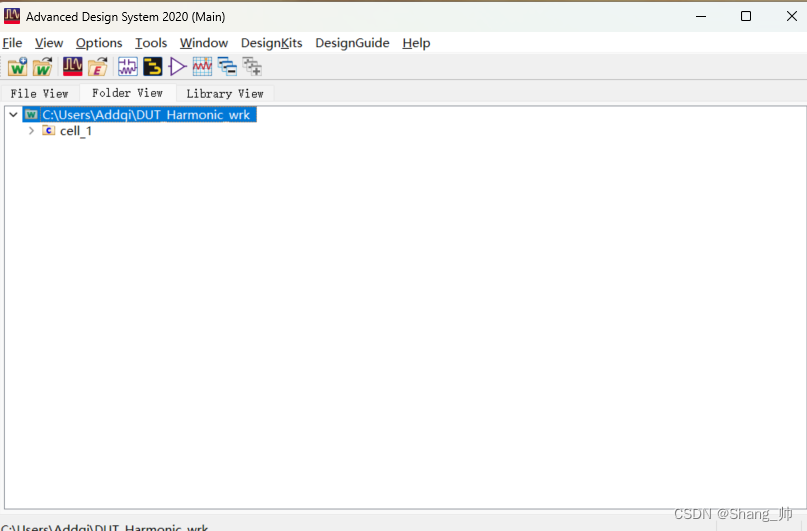Open the Tools menu
The image size is (807, 531).
[151, 43]
